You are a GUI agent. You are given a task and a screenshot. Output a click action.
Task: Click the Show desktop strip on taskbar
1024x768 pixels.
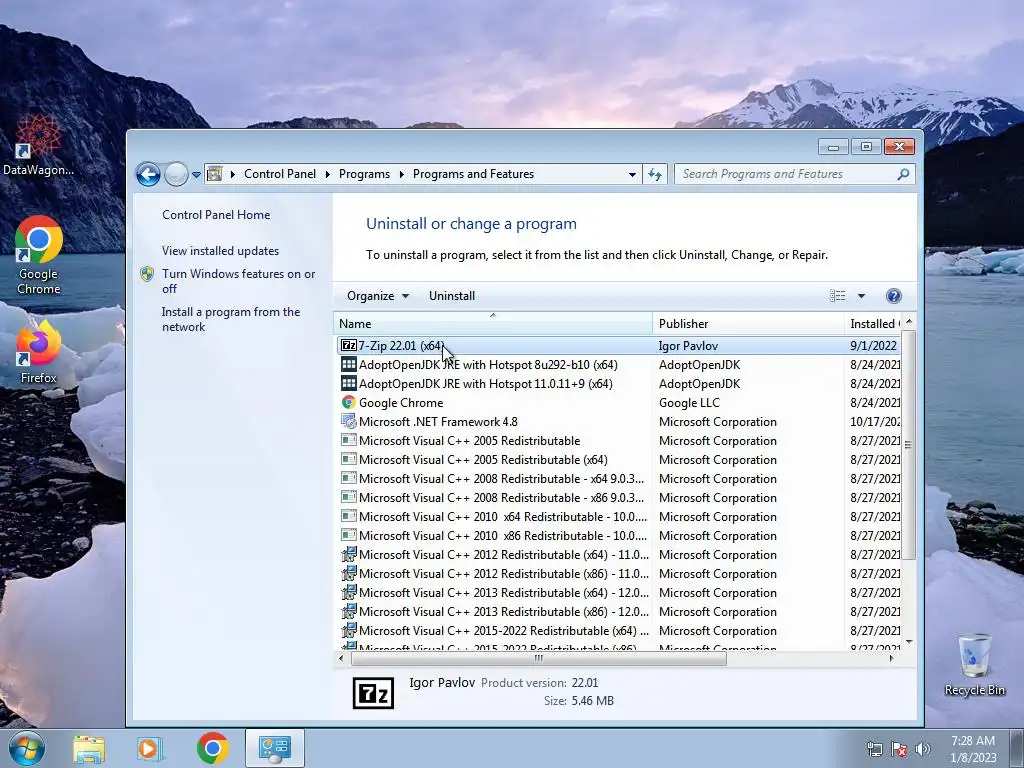click(1017, 748)
